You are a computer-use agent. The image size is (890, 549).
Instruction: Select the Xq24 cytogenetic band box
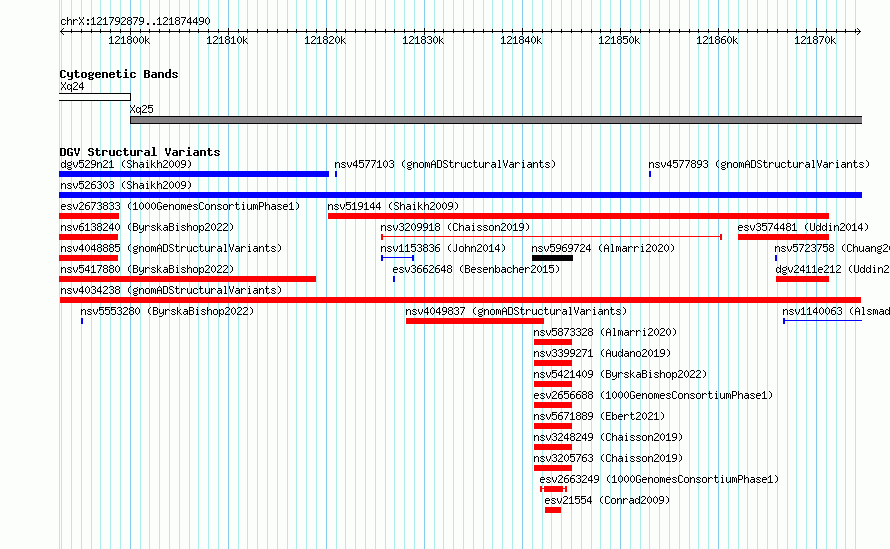(95, 97)
